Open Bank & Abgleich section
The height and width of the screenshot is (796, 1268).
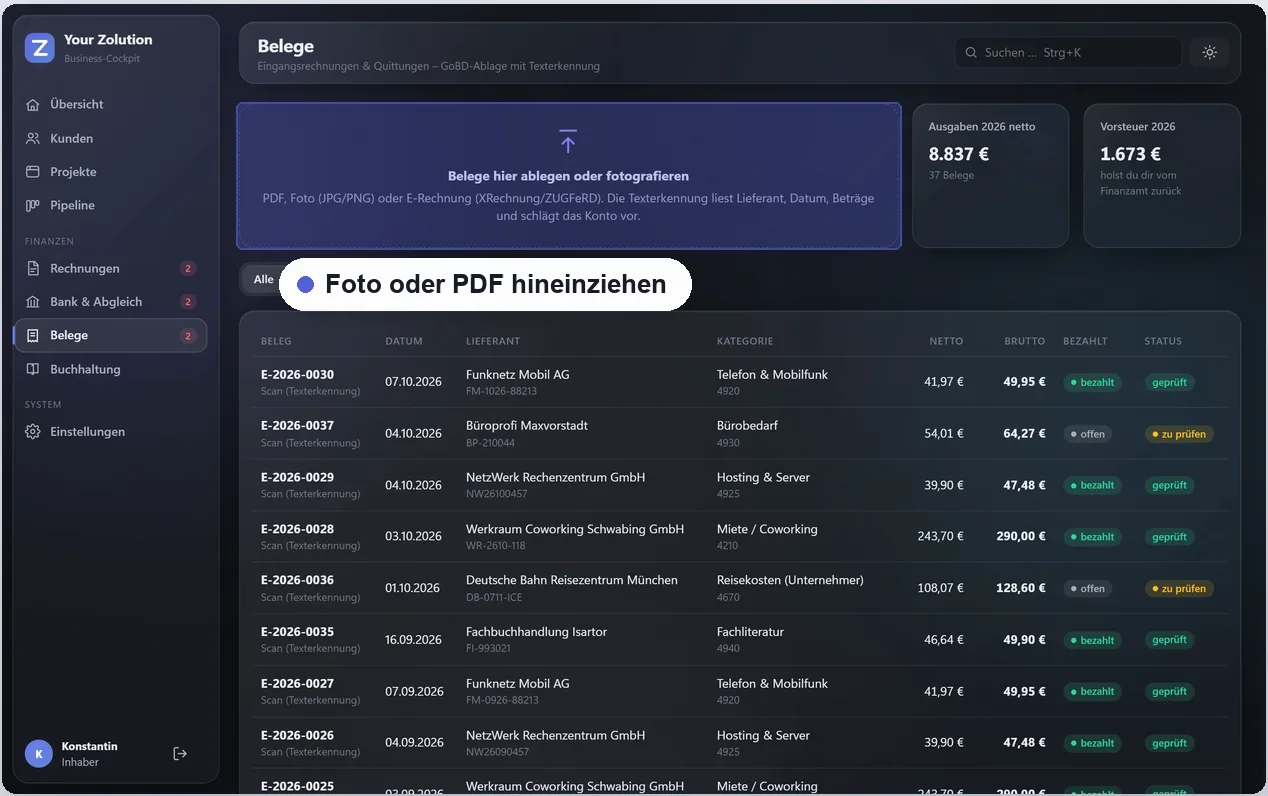click(x=110, y=302)
